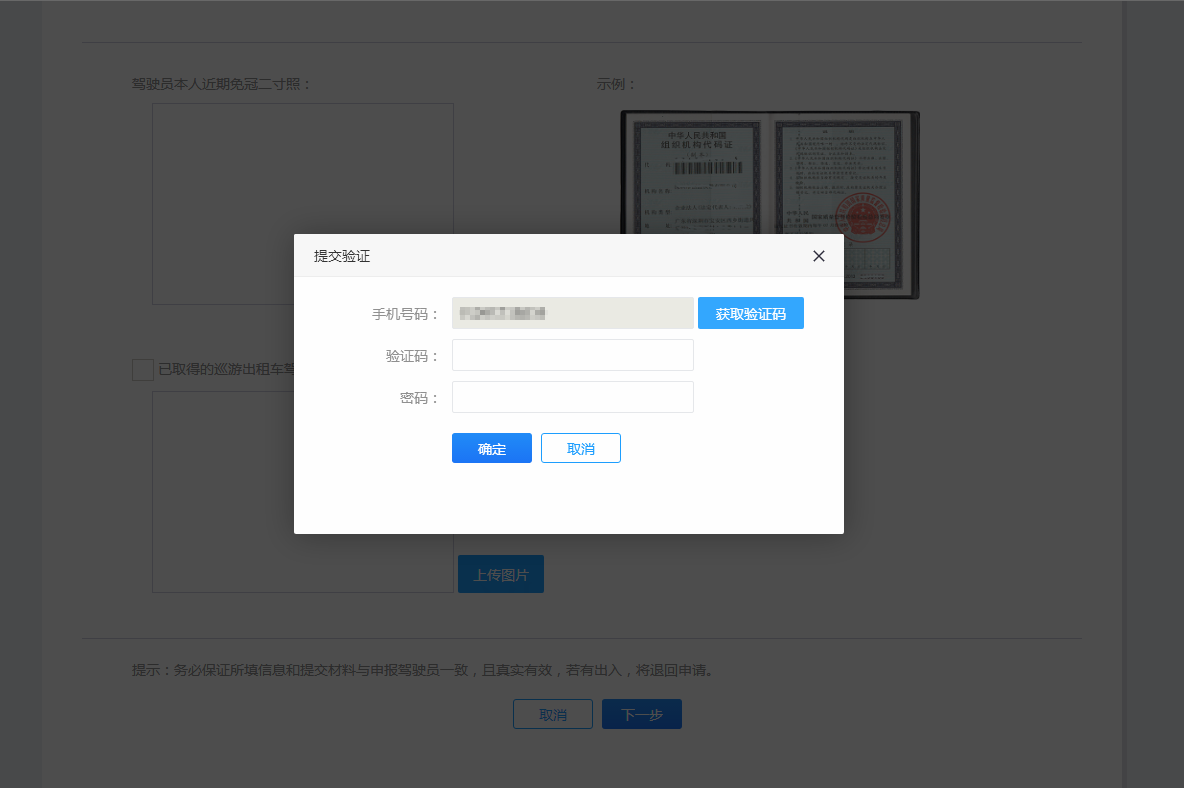Click 取消 inside the 提交验证 dialog
The height and width of the screenshot is (788, 1184).
tap(580, 448)
